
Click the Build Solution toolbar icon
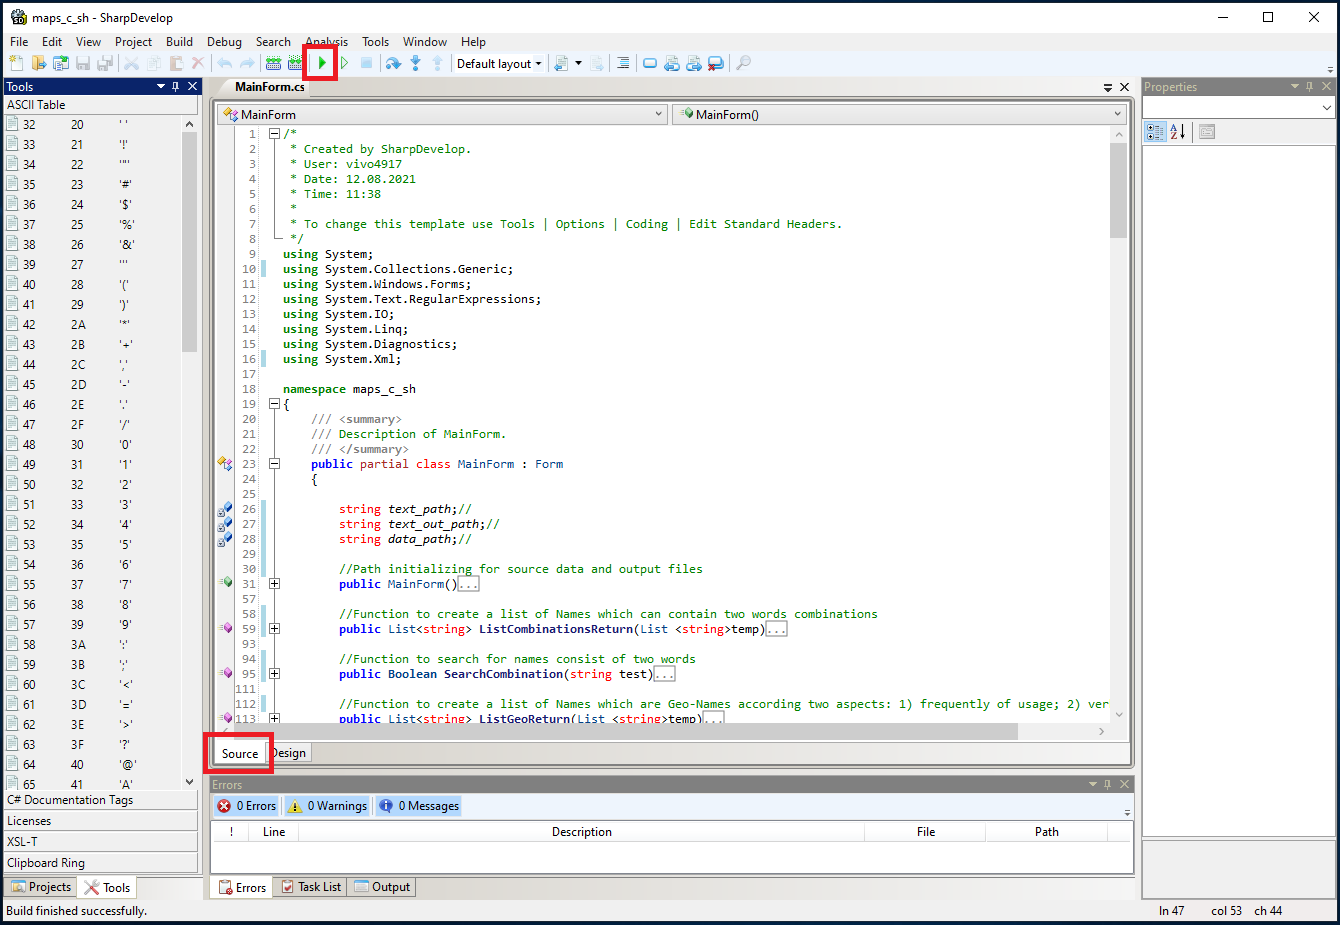(x=273, y=63)
